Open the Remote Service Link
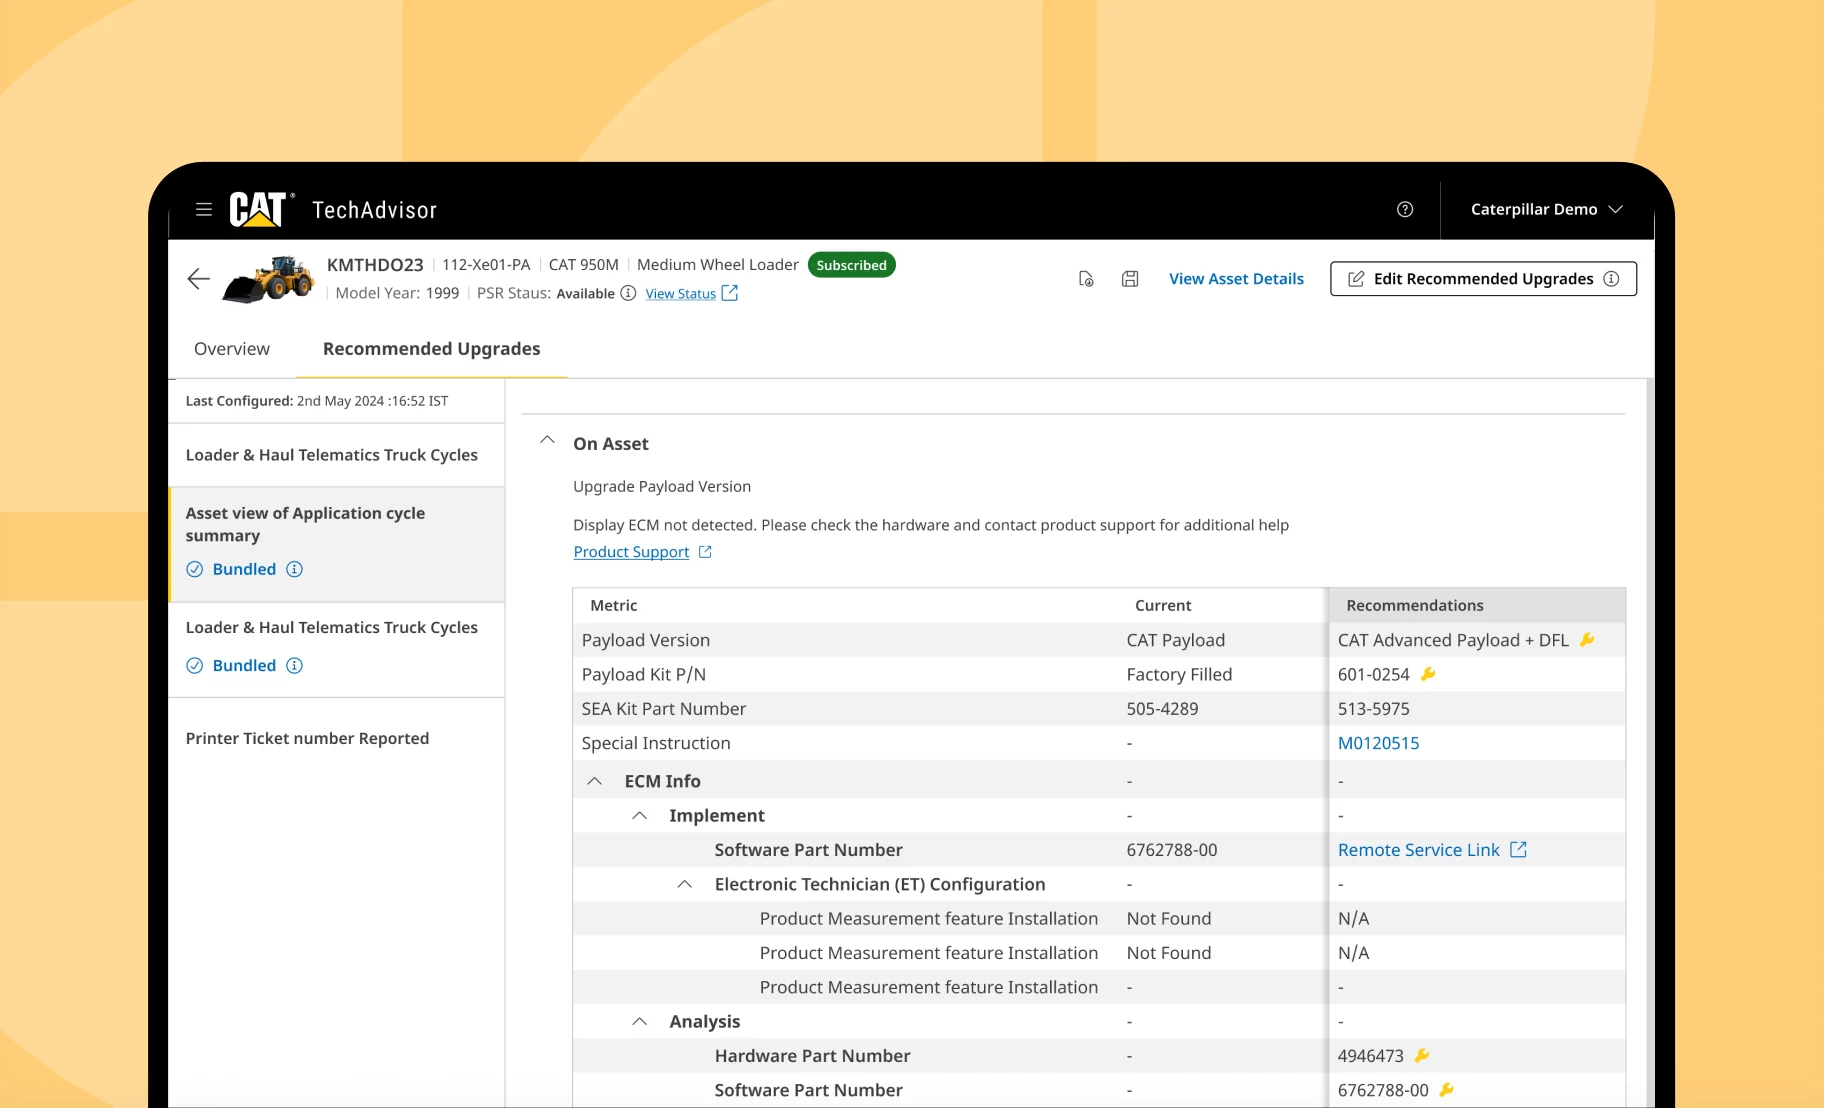1824x1108 pixels. click(1419, 850)
